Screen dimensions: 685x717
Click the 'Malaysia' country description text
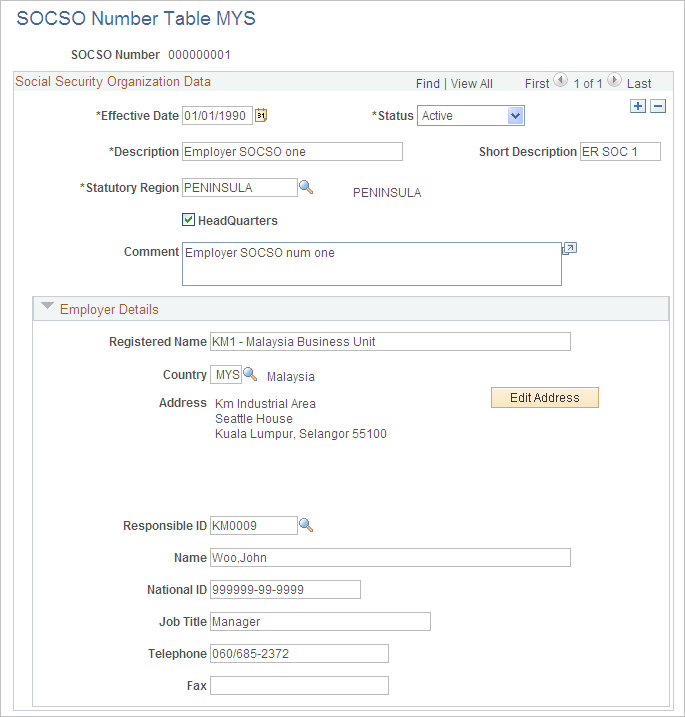coord(291,376)
